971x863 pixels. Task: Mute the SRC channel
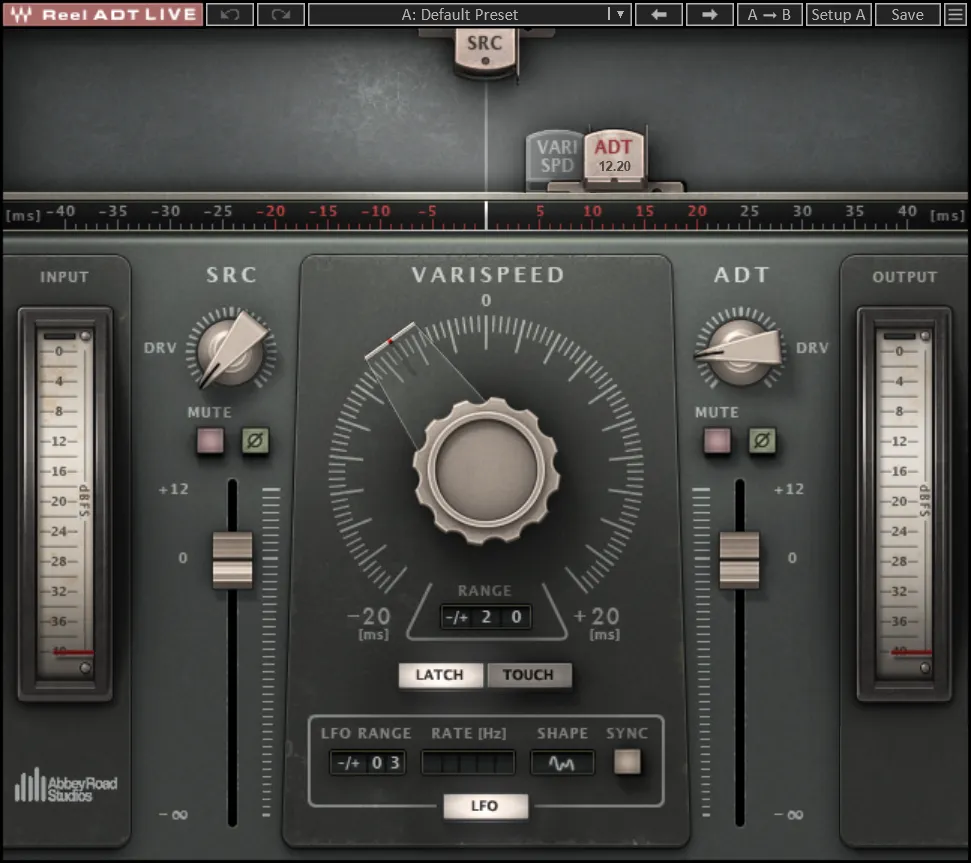[210, 441]
